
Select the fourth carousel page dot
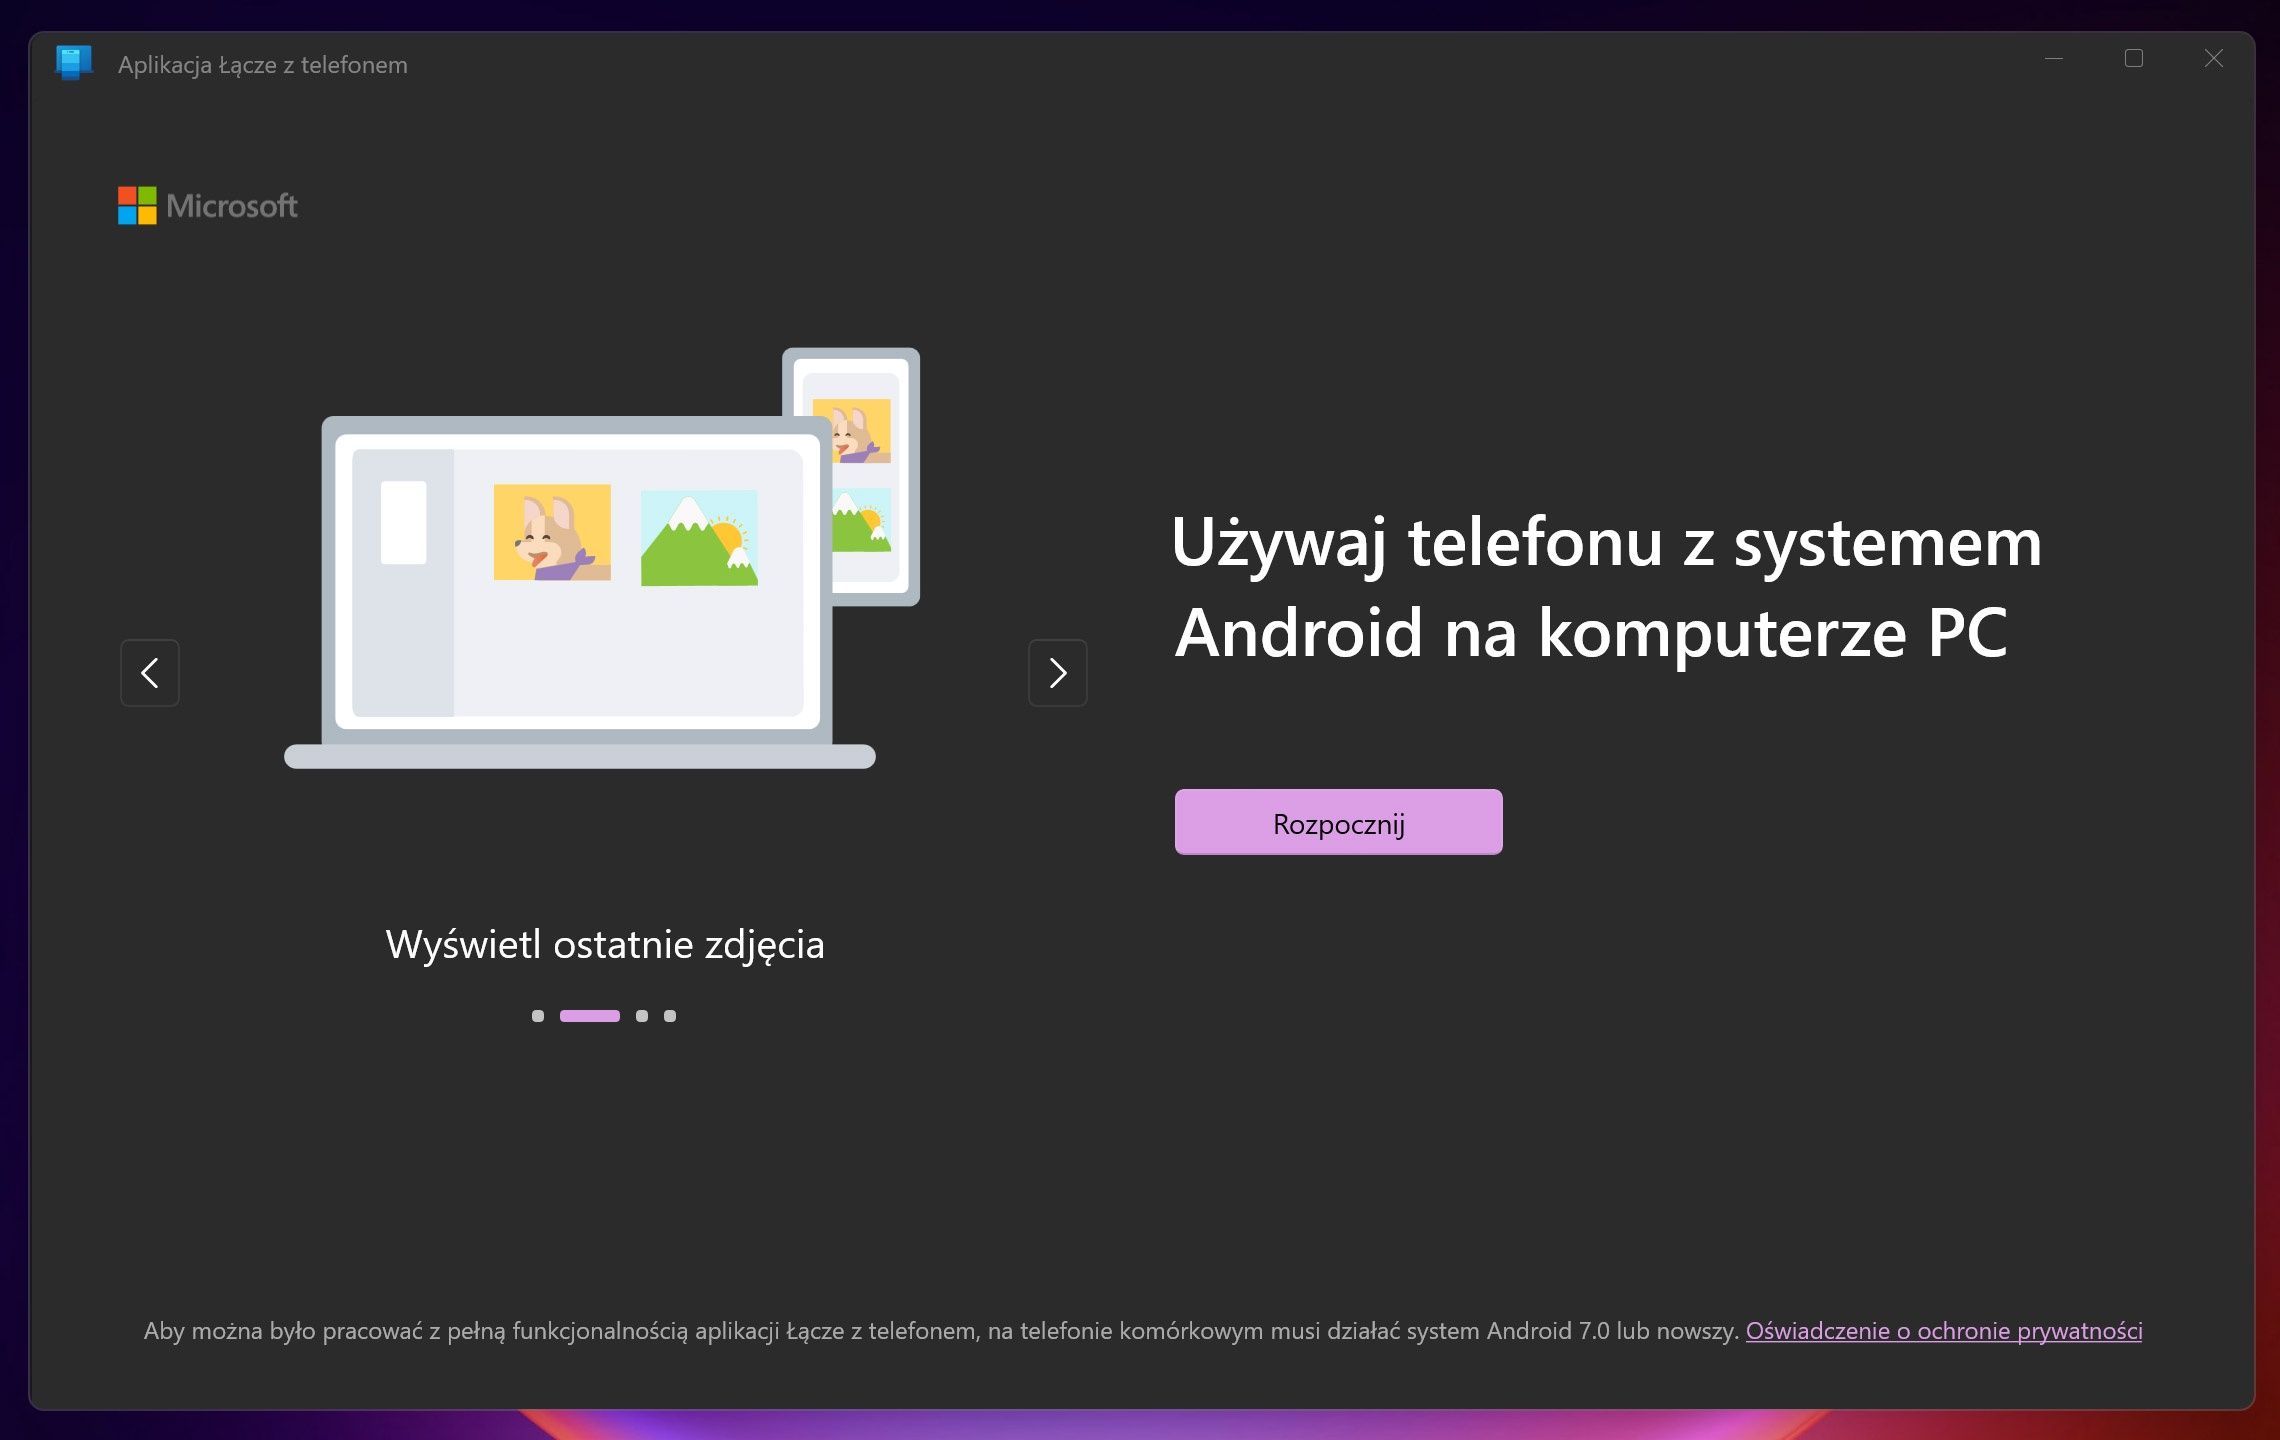tap(670, 1016)
